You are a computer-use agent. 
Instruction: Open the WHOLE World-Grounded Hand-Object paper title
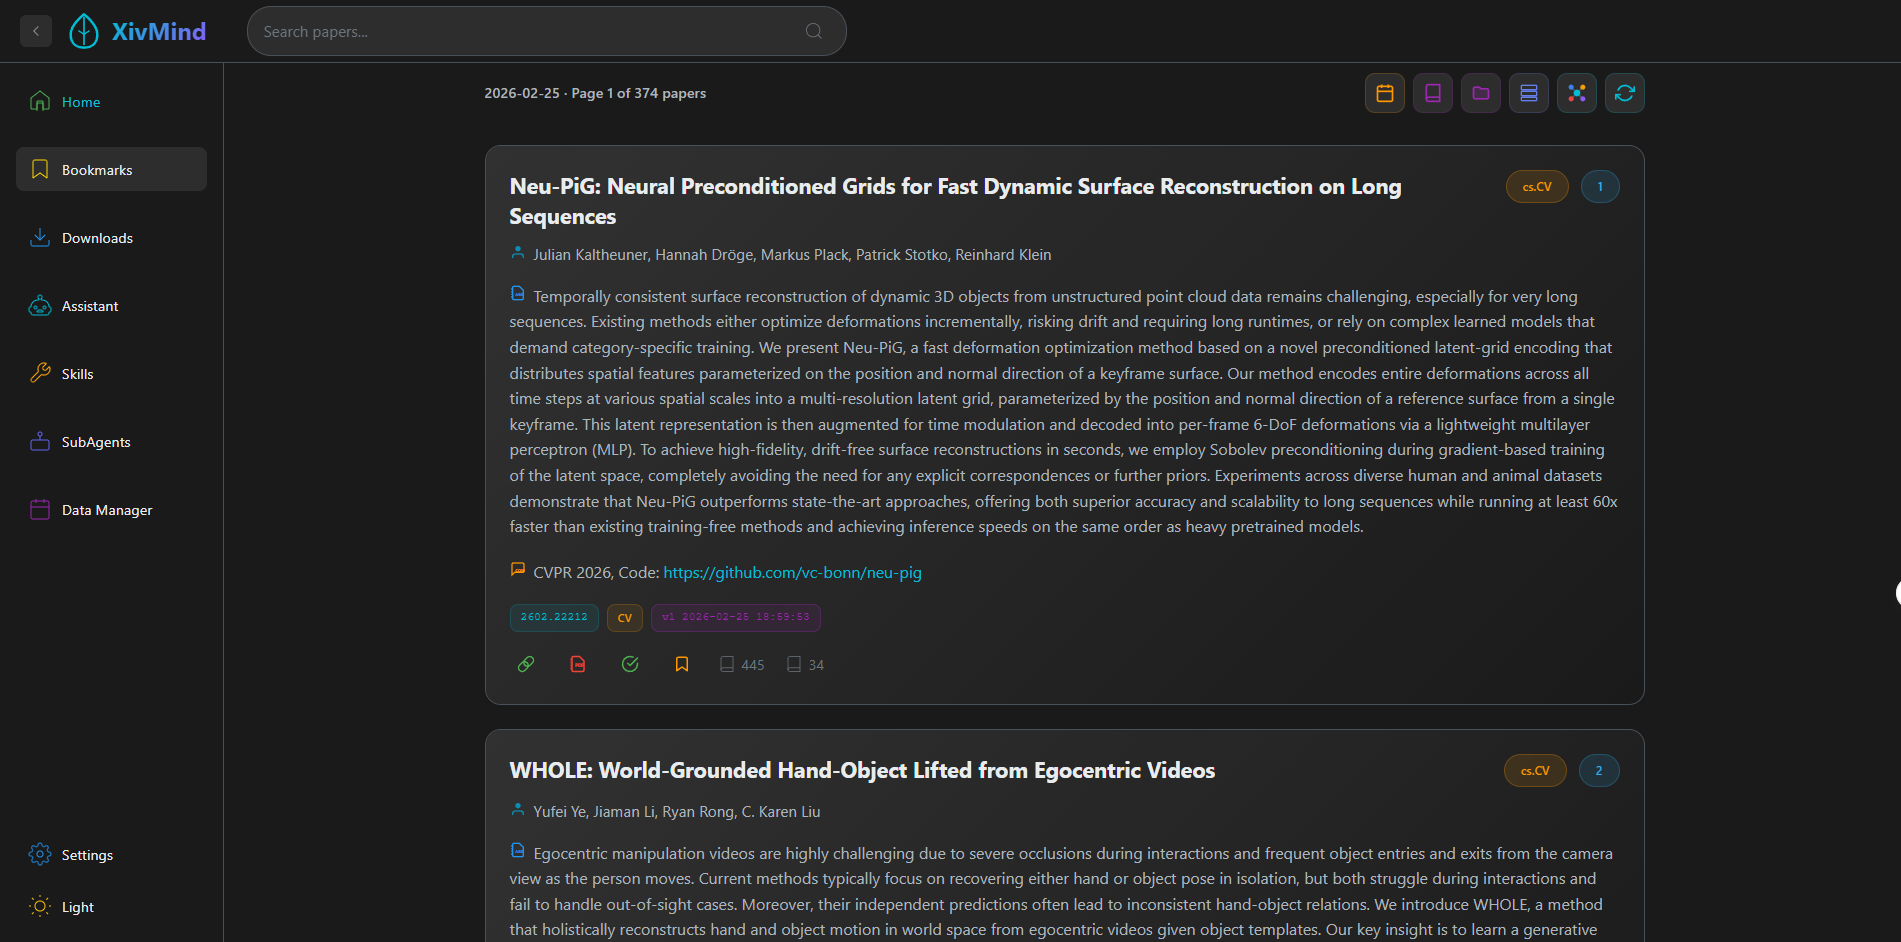(862, 770)
